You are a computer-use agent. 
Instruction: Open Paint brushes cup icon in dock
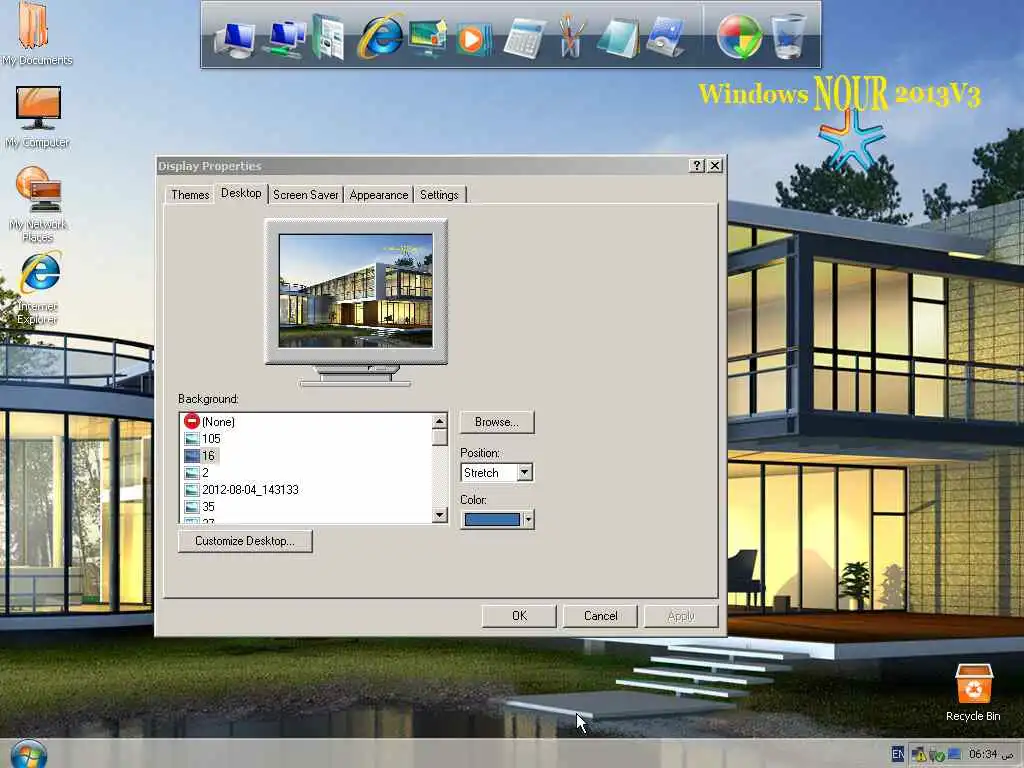571,37
